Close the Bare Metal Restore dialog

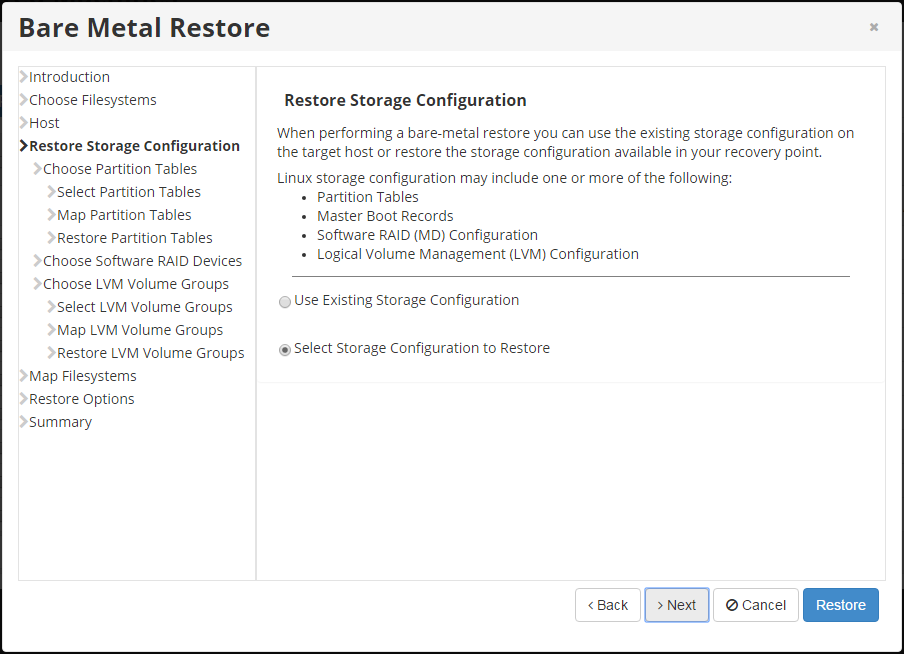click(874, 27)
